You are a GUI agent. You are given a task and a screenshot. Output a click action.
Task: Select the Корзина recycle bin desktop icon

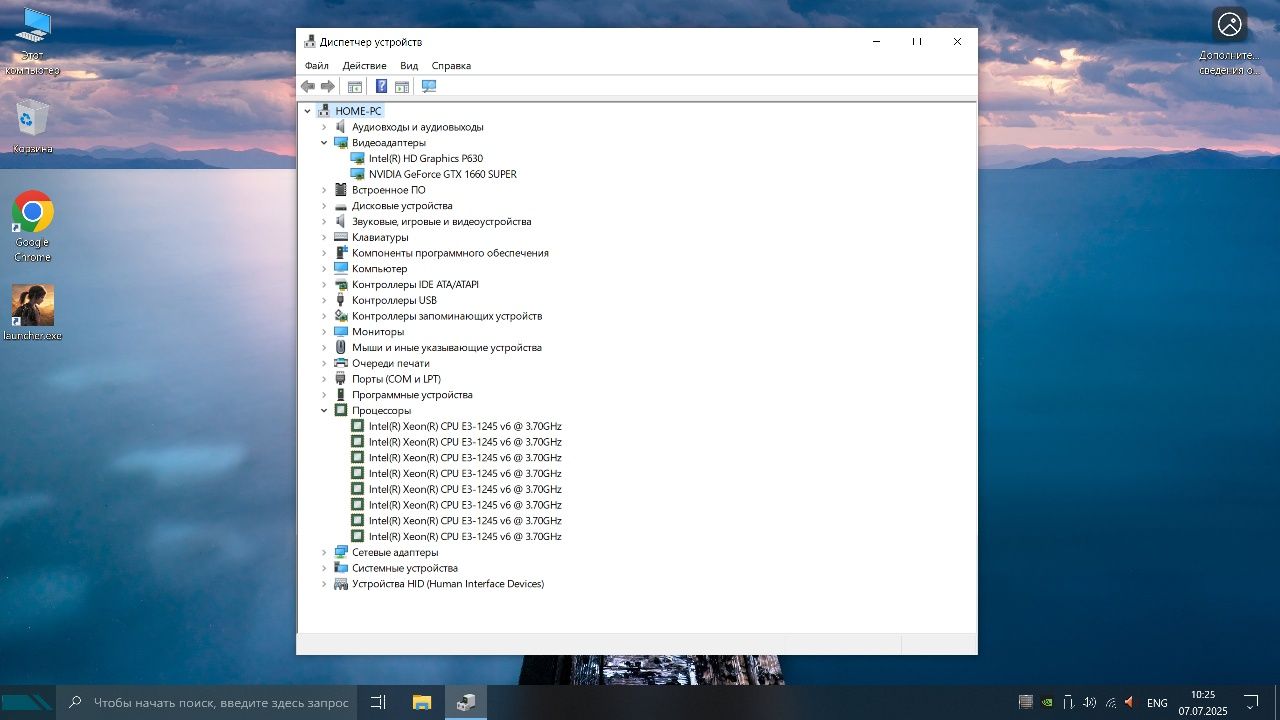[32, 126]
